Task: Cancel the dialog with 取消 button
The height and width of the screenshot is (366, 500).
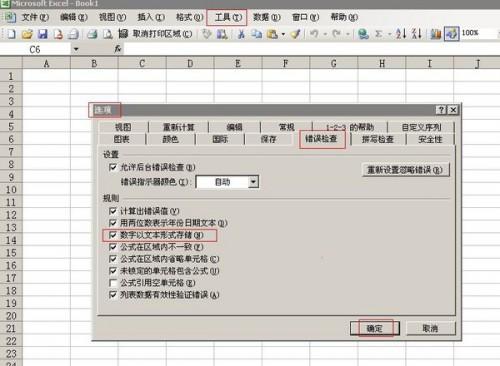Action: click(x=430, y=328)
